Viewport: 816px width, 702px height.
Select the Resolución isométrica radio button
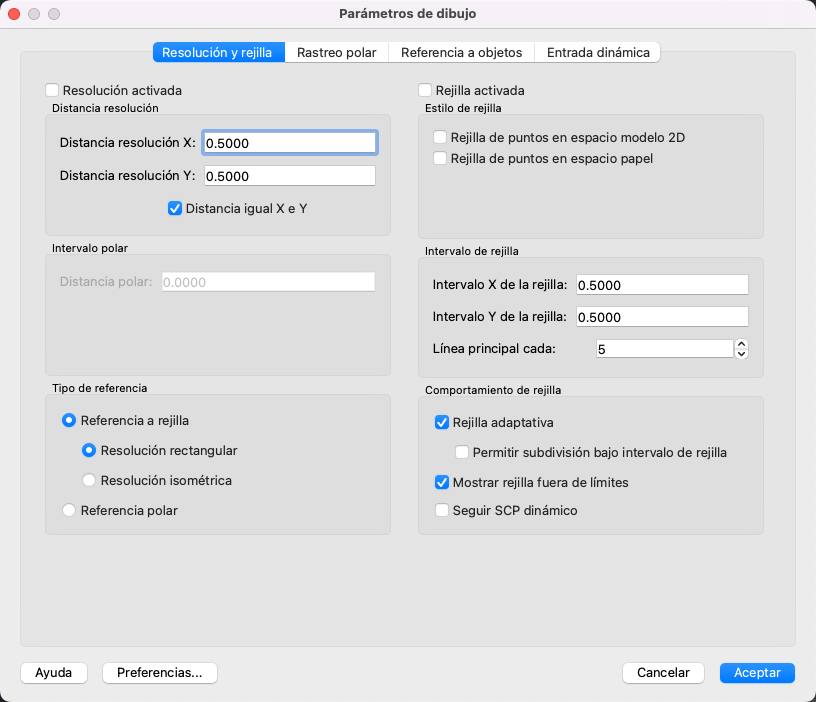90,480
